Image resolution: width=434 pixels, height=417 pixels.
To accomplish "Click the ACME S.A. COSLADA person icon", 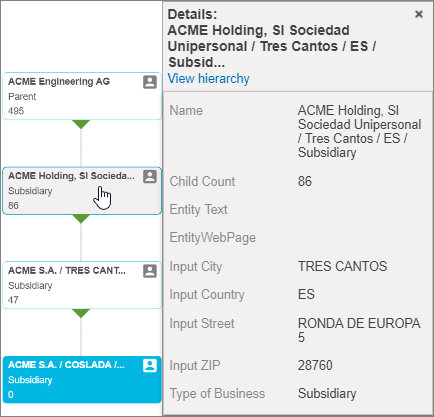I will [x=150, y=365].
